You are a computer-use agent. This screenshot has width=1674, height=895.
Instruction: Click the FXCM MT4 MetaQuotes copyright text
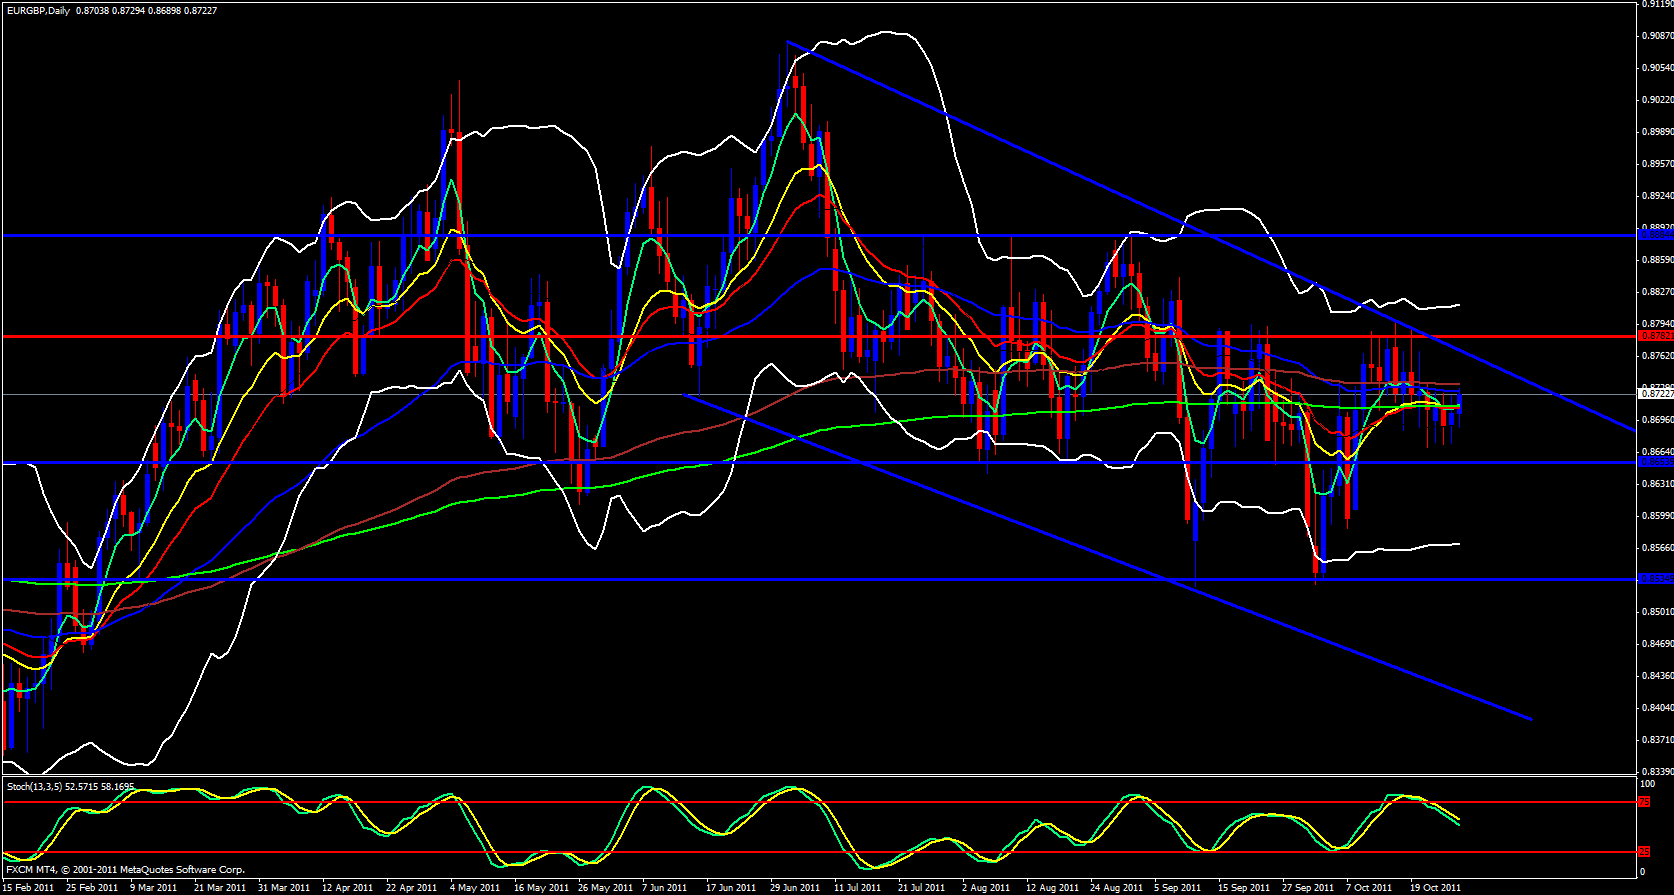click(125, 870)
